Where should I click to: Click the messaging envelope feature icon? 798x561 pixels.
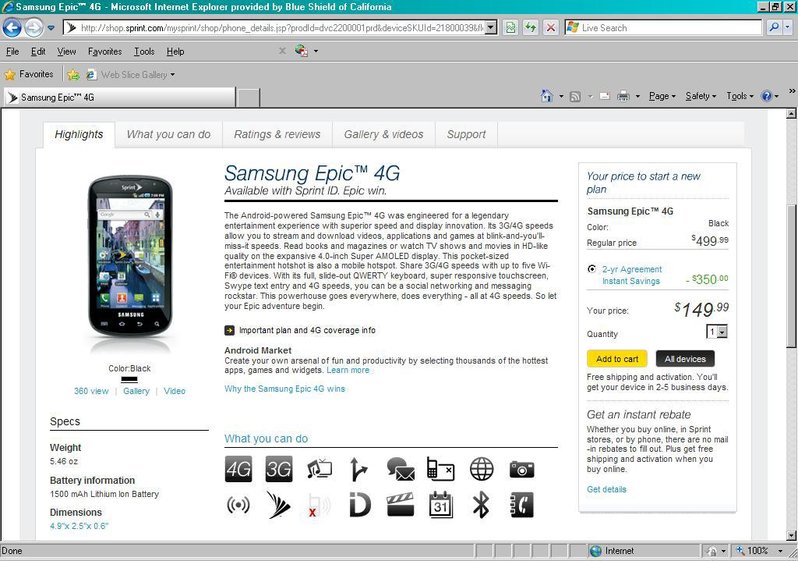401,469
